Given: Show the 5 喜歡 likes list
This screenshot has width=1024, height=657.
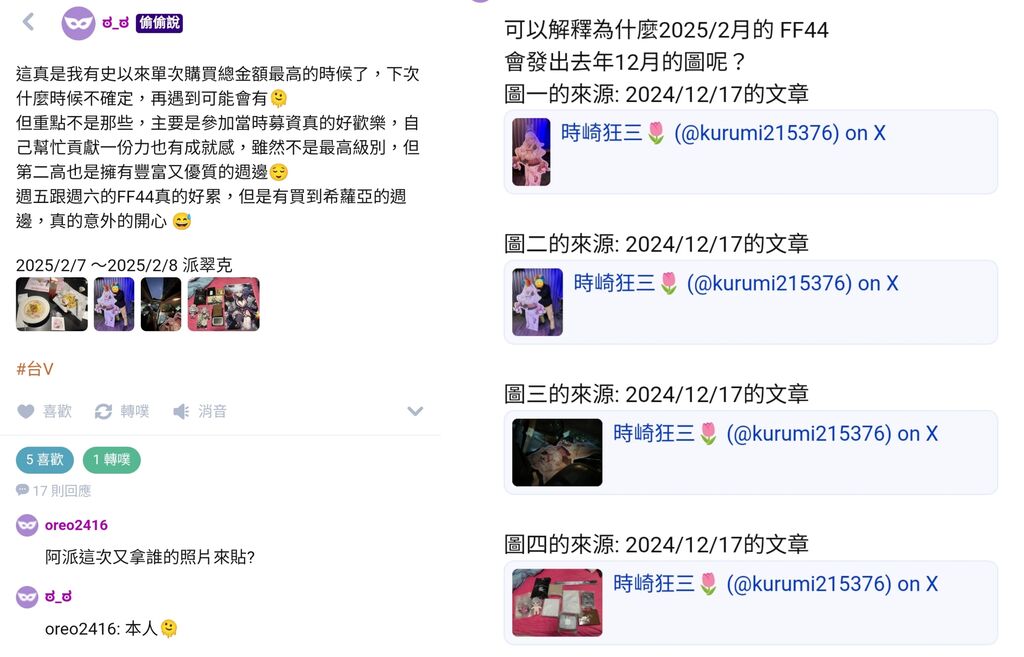Looking at the screenshot, I should click(44, 460).
